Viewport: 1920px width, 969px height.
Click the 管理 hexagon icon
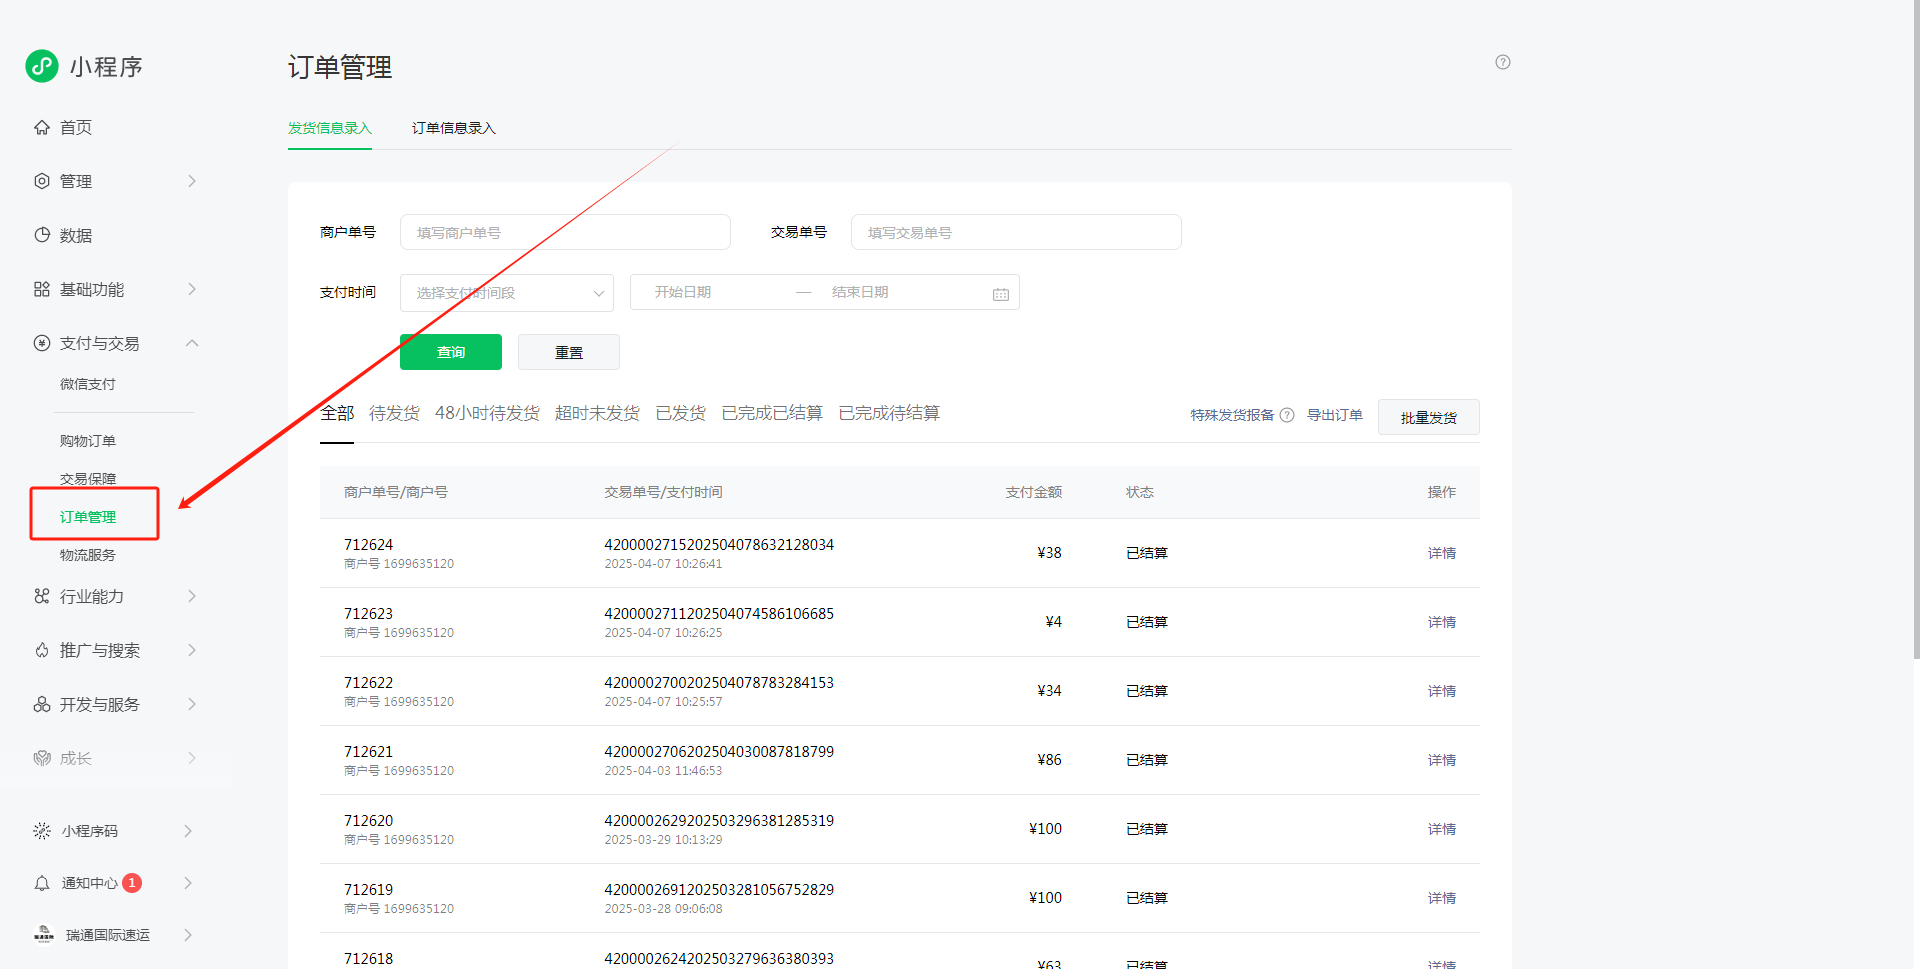click(42, 181)
